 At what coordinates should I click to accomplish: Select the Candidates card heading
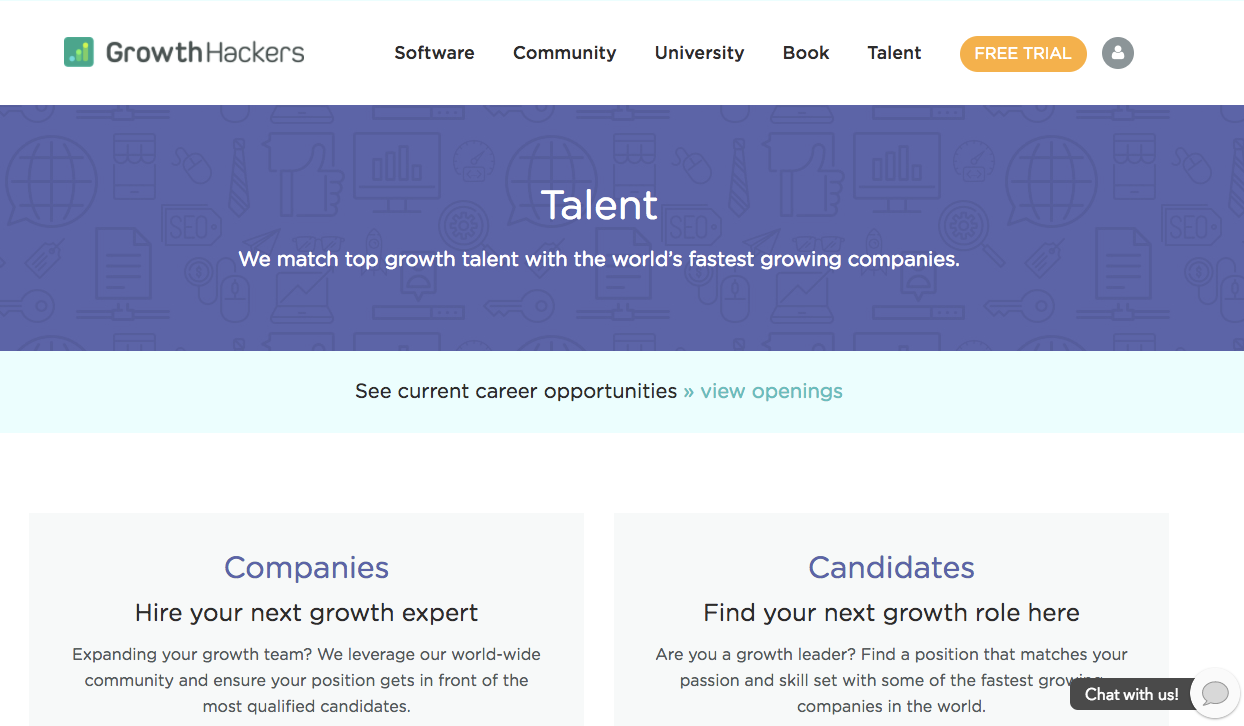point(891,567)
